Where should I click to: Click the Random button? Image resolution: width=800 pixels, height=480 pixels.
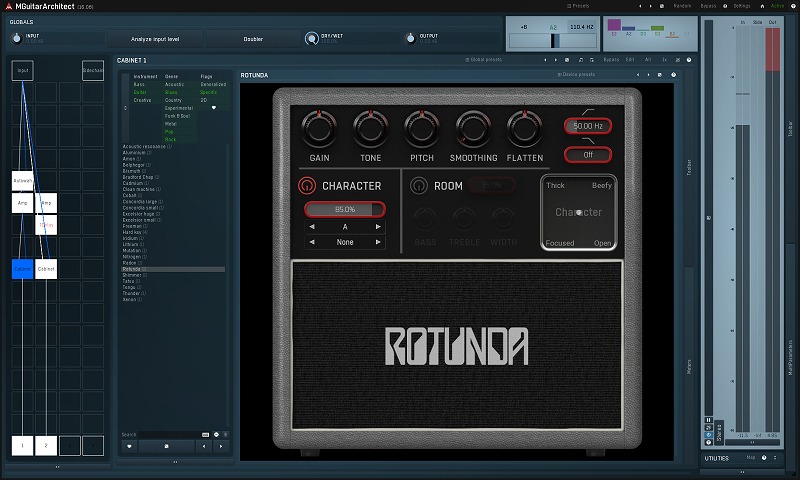click(683, 5)
